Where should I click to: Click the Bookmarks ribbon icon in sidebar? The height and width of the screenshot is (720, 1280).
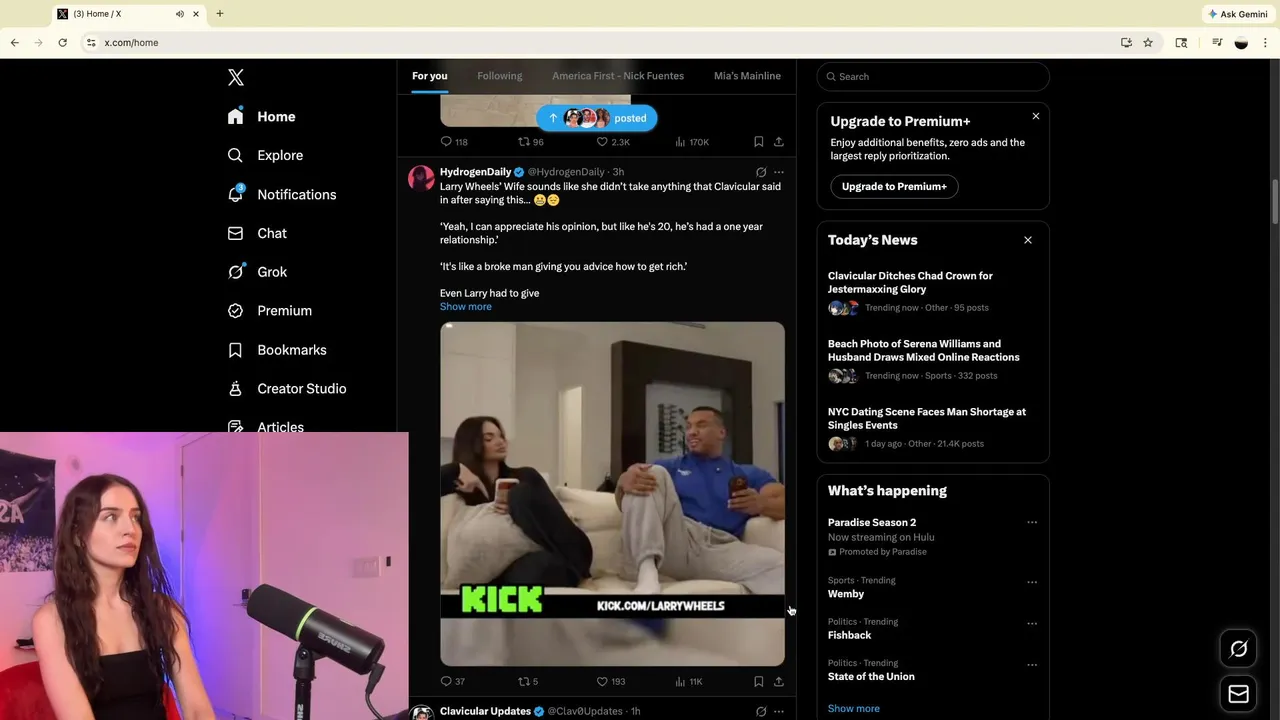point(235,350)
